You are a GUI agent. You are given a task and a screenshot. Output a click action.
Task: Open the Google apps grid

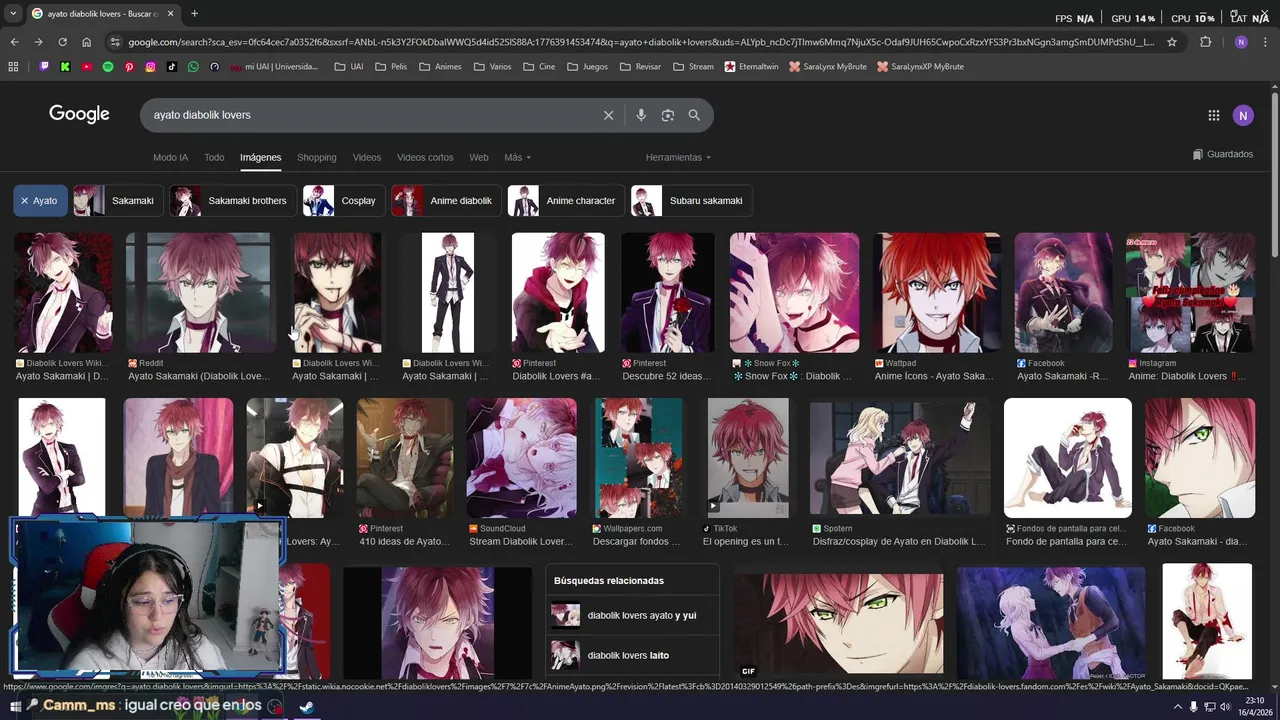coord(1214,115)
